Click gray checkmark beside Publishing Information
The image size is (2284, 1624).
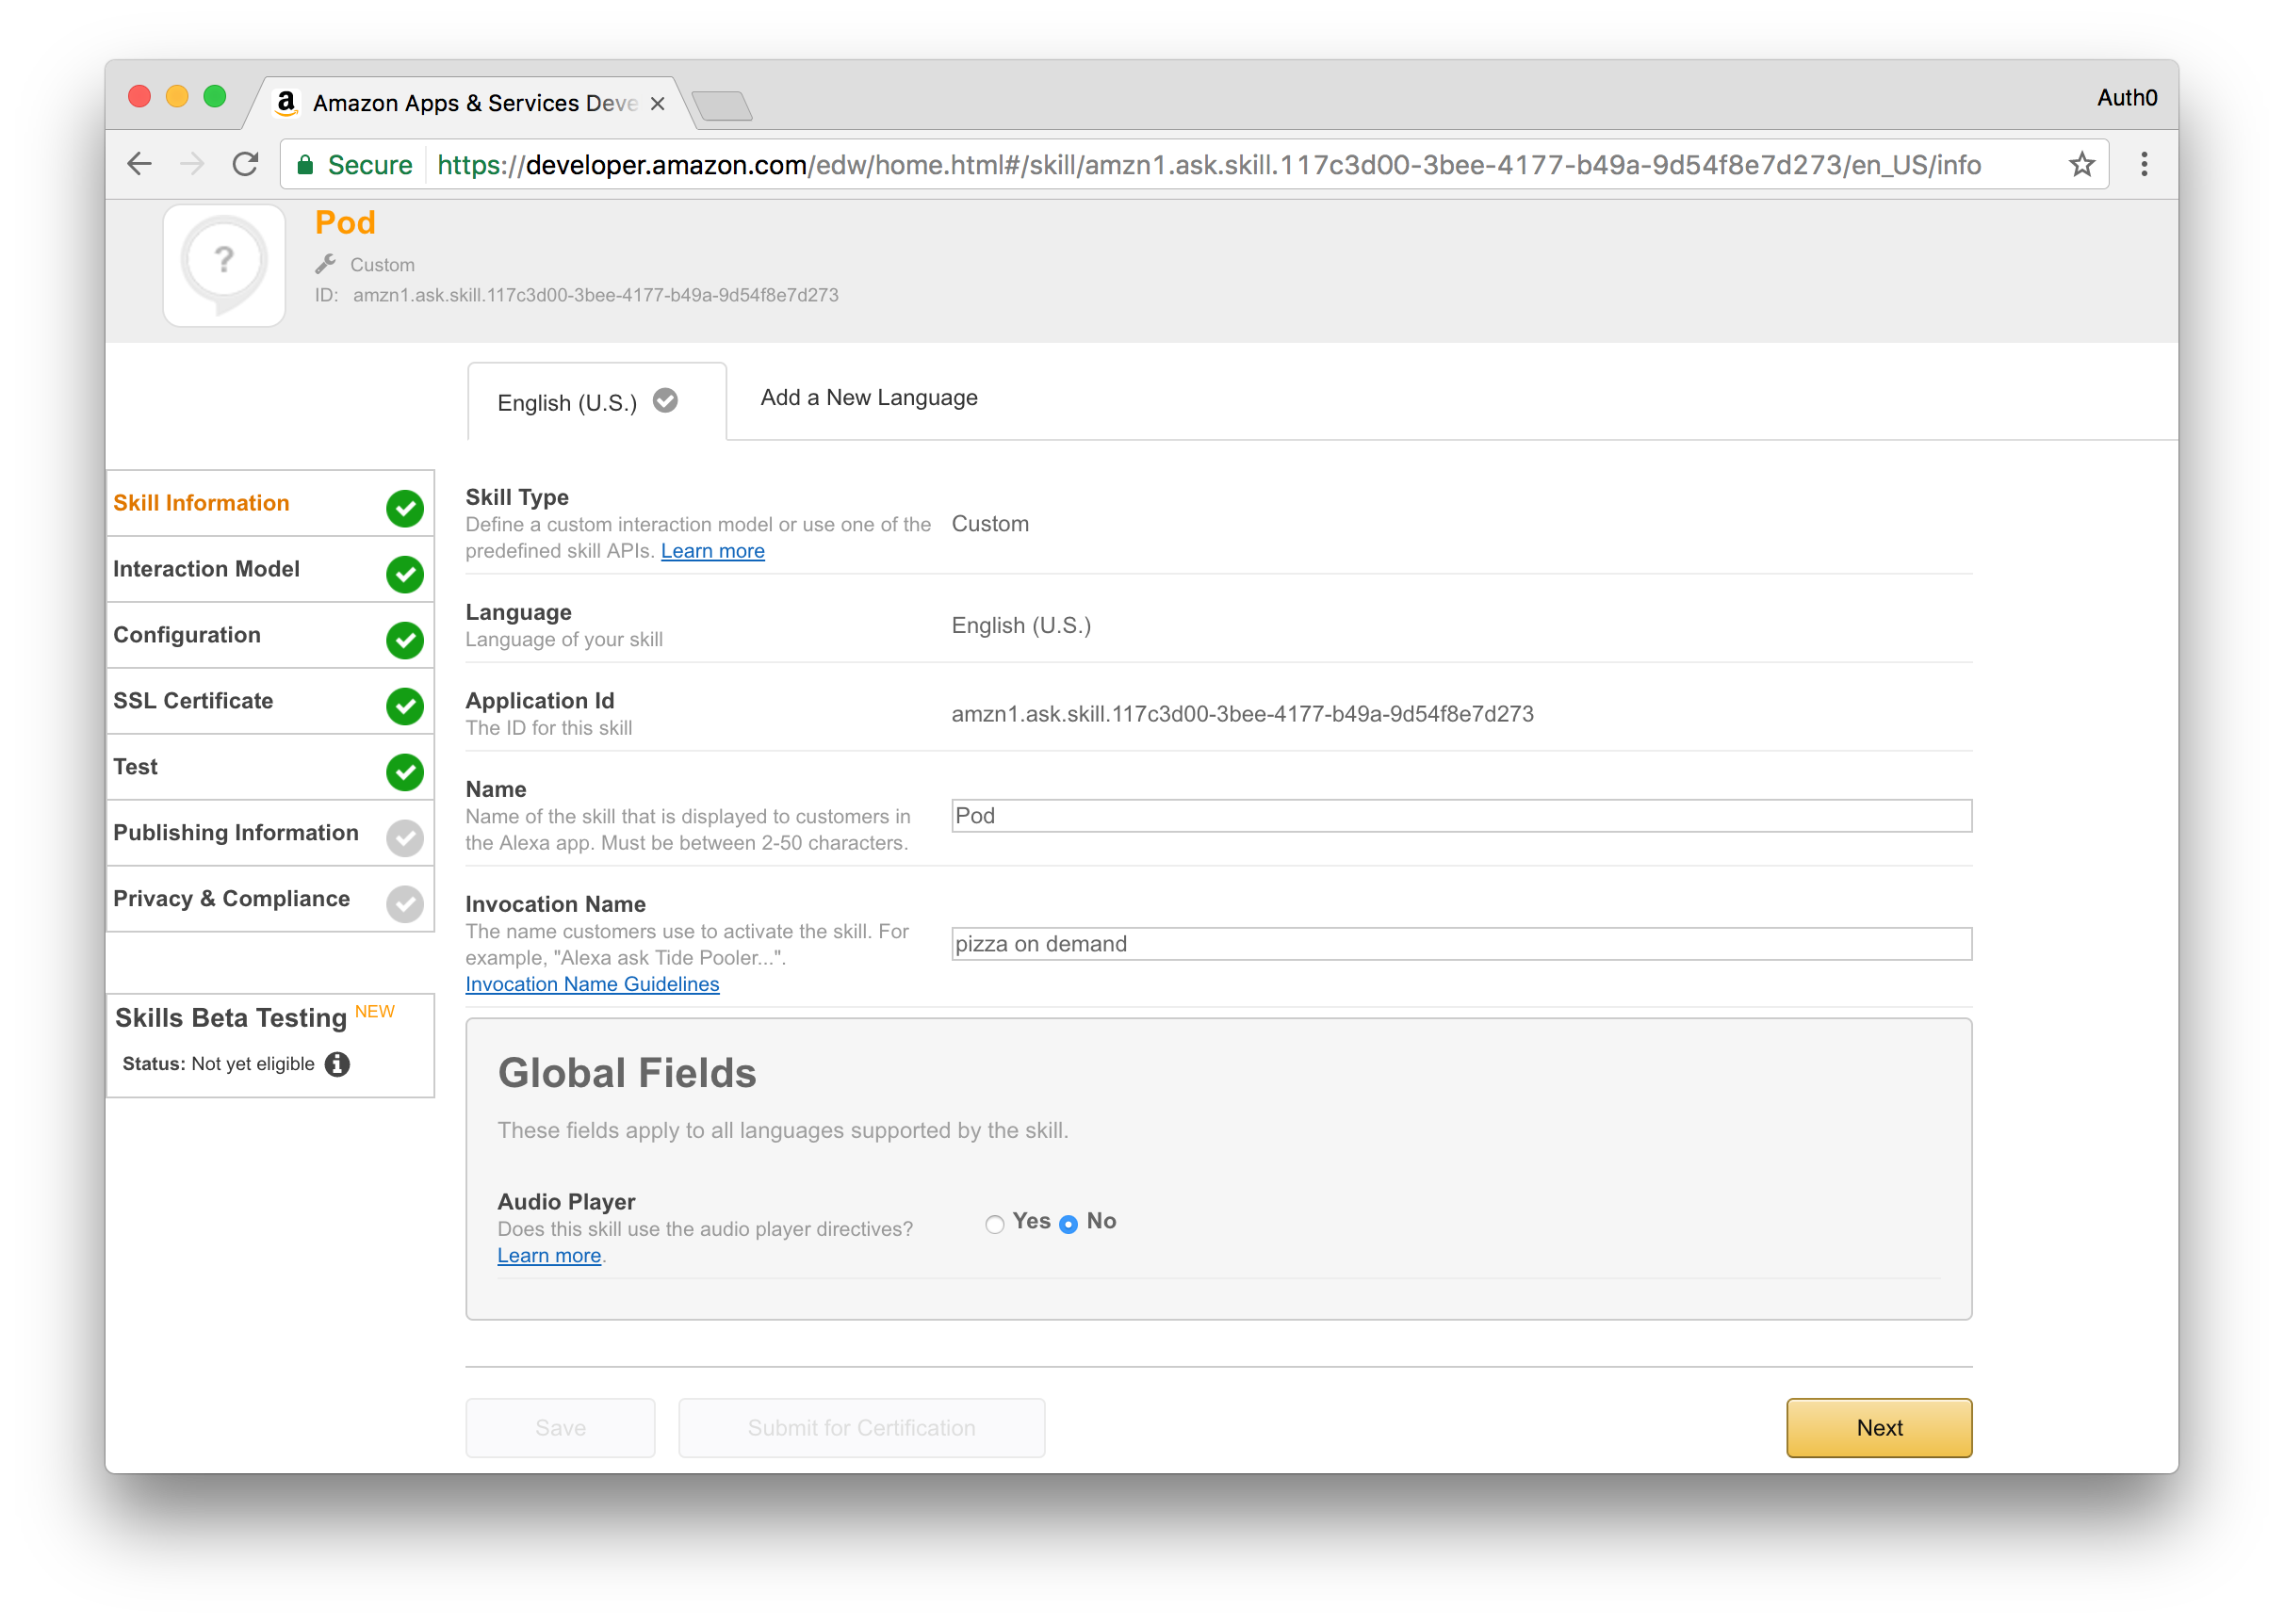[405, 838]
